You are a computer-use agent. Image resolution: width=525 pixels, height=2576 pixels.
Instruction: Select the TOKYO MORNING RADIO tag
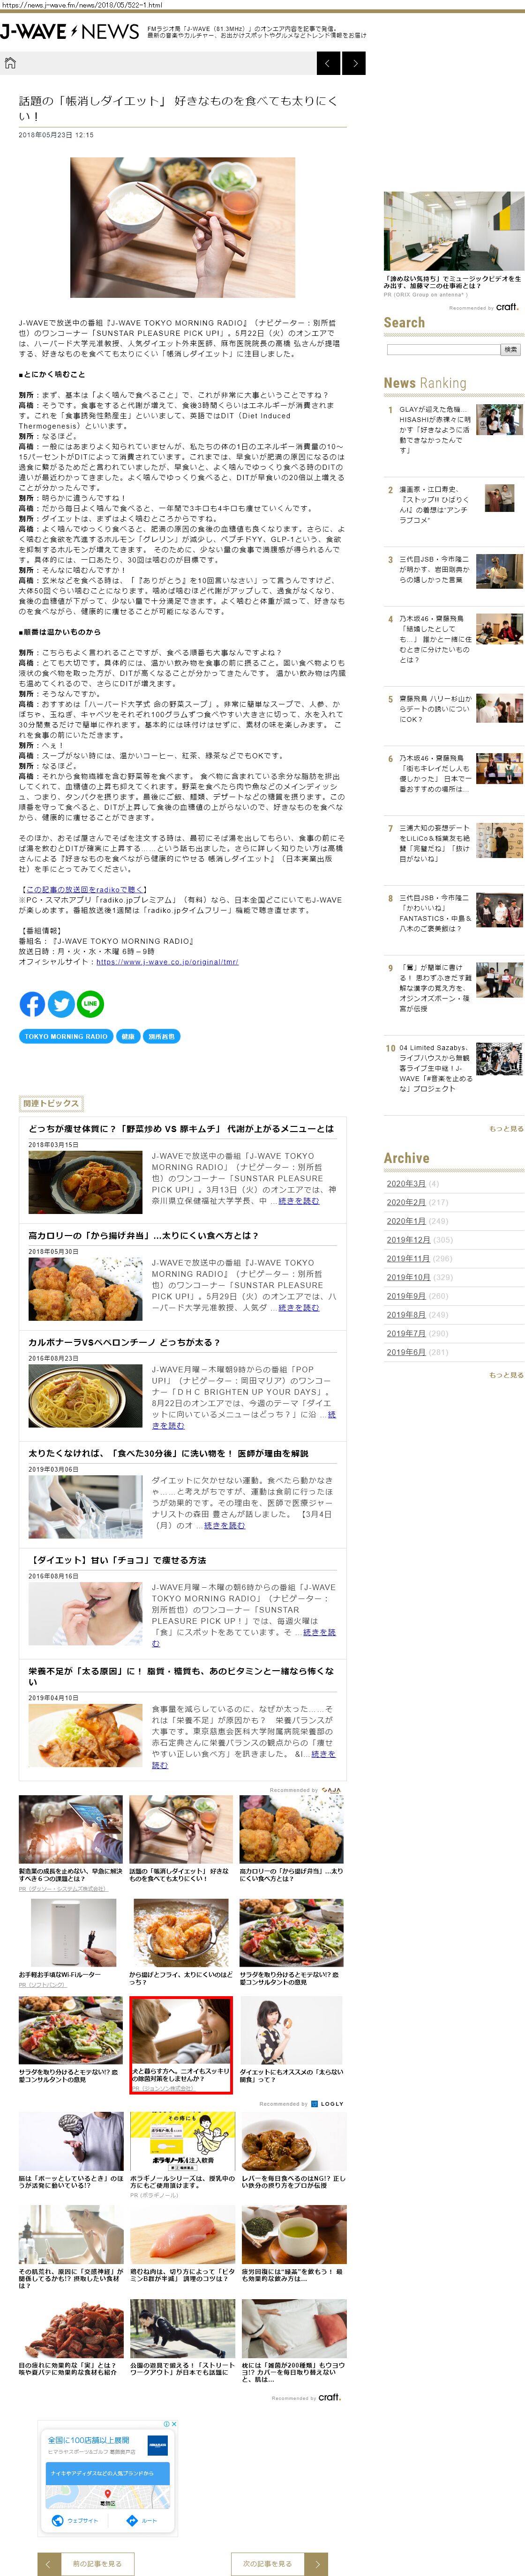click(66, 1037)
